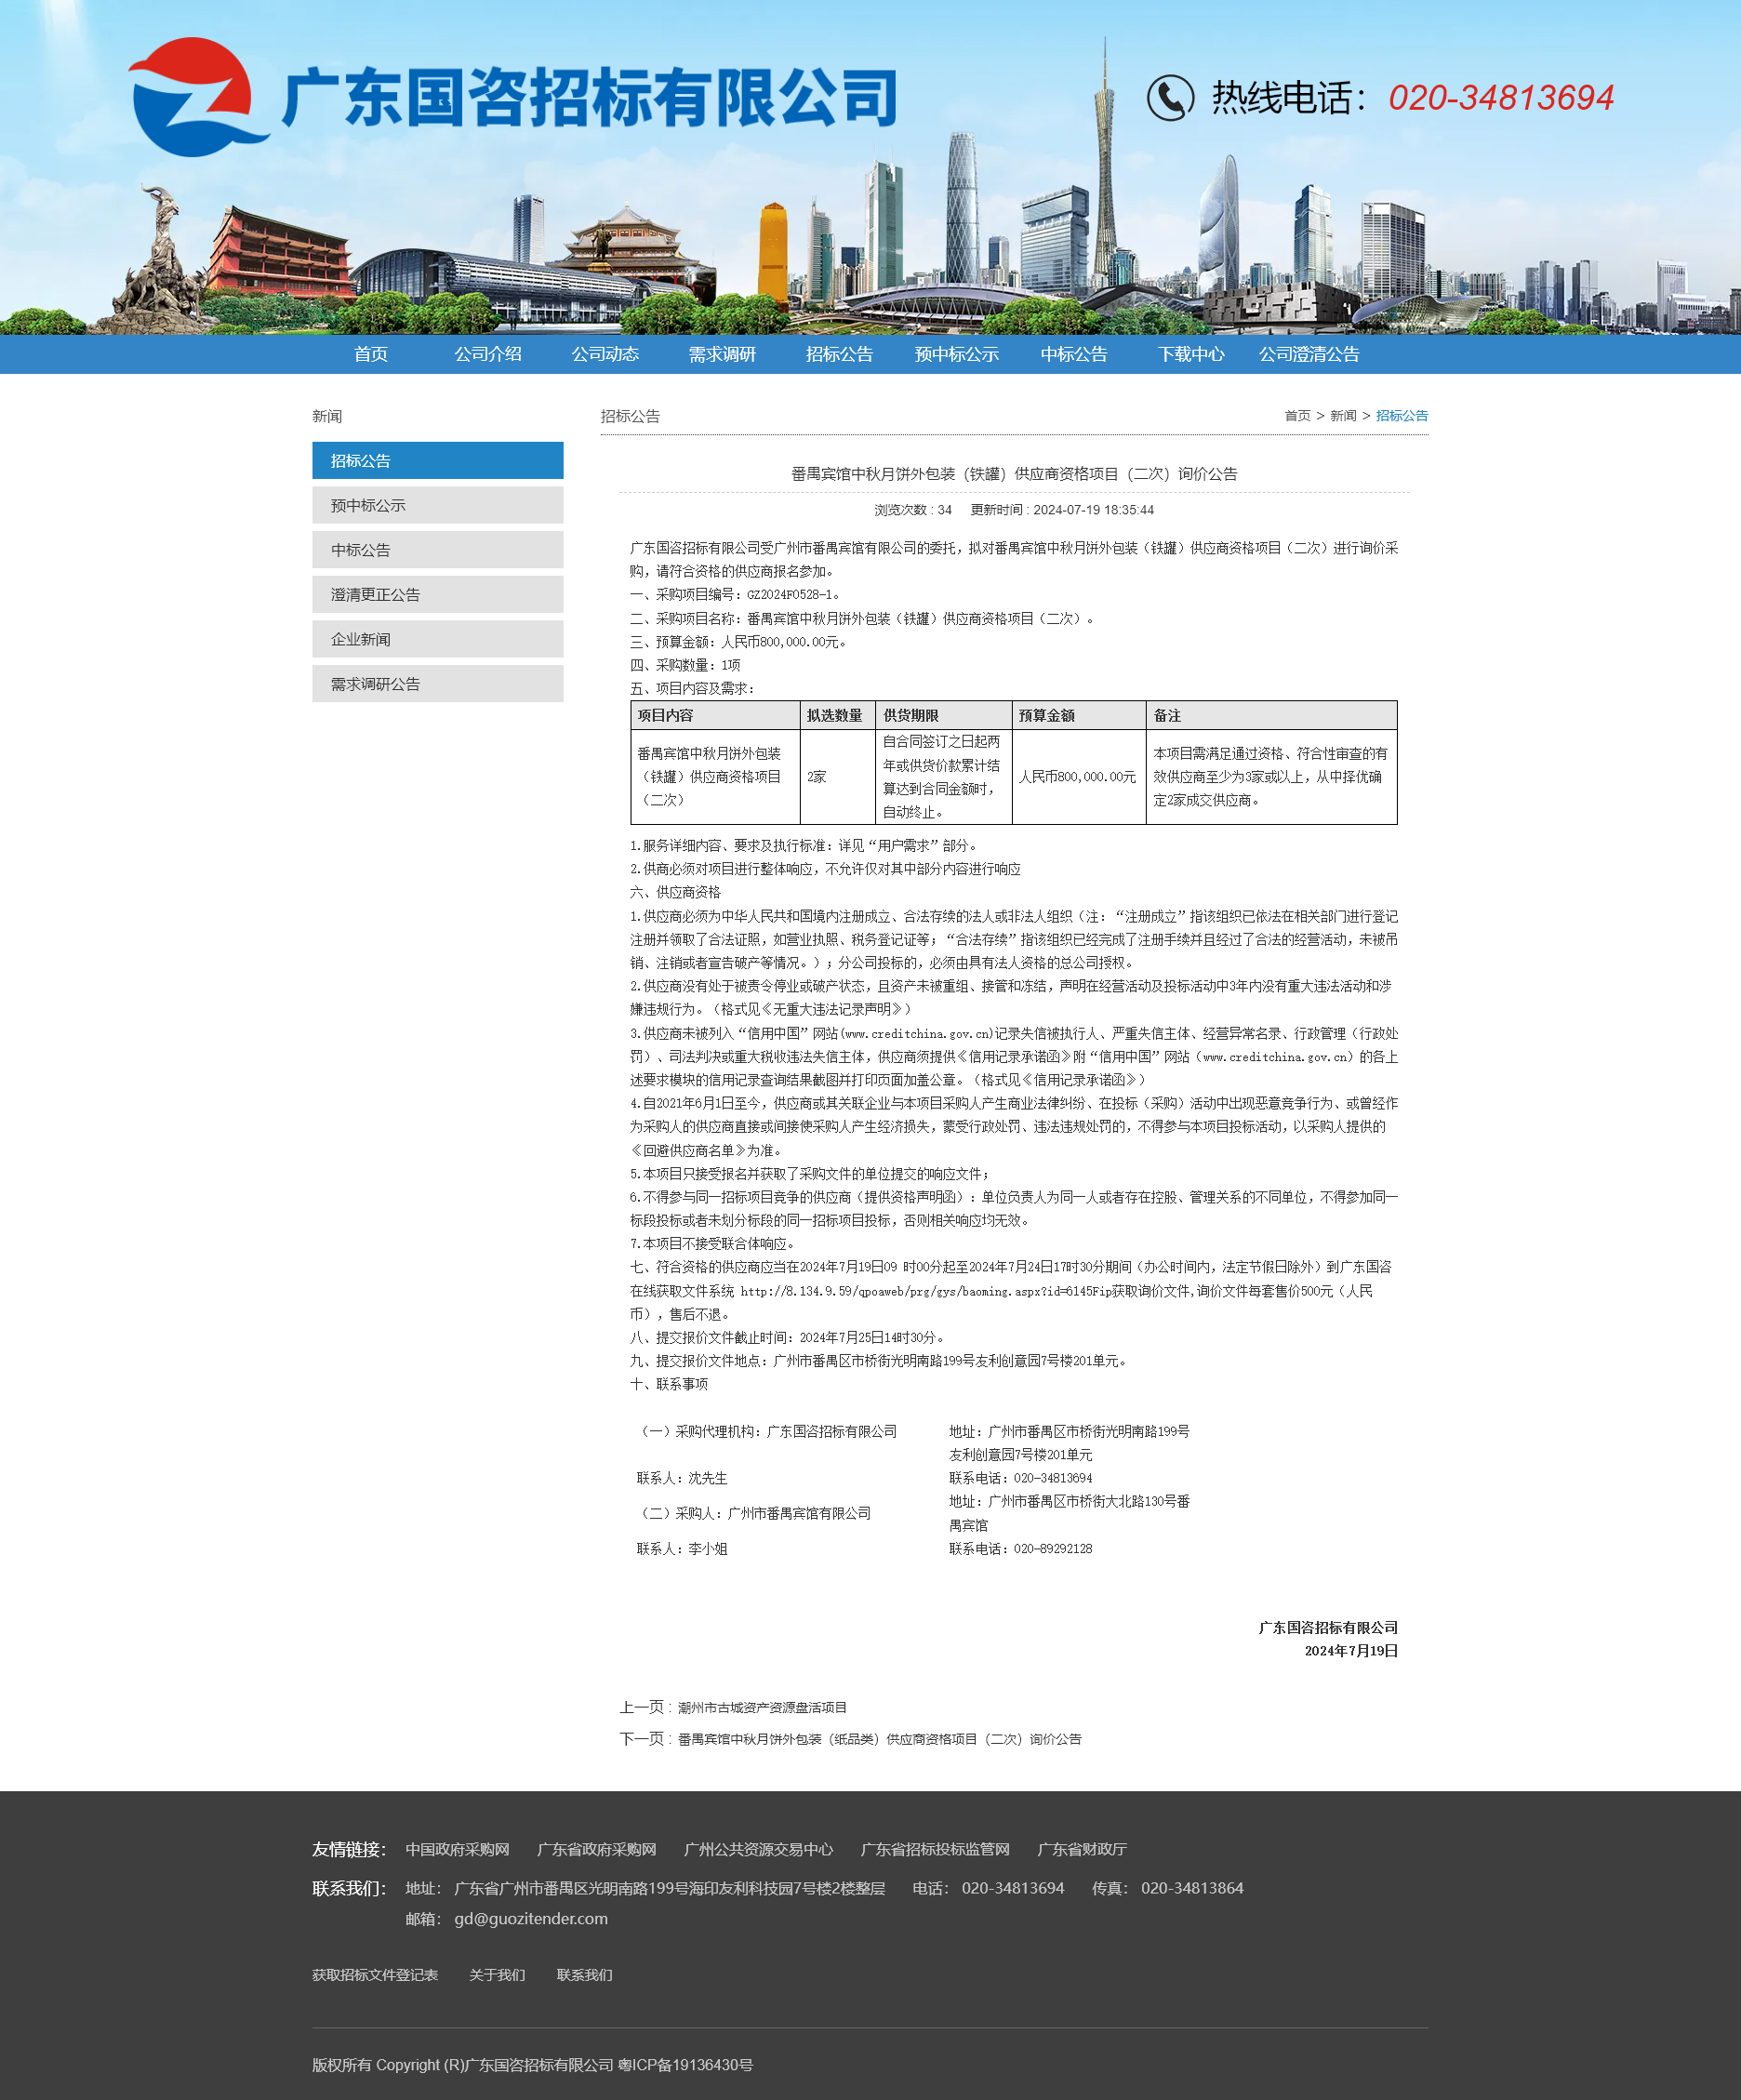
Task: Click 首页 in the breadcrumb
Action: (x=1297, y=416)
